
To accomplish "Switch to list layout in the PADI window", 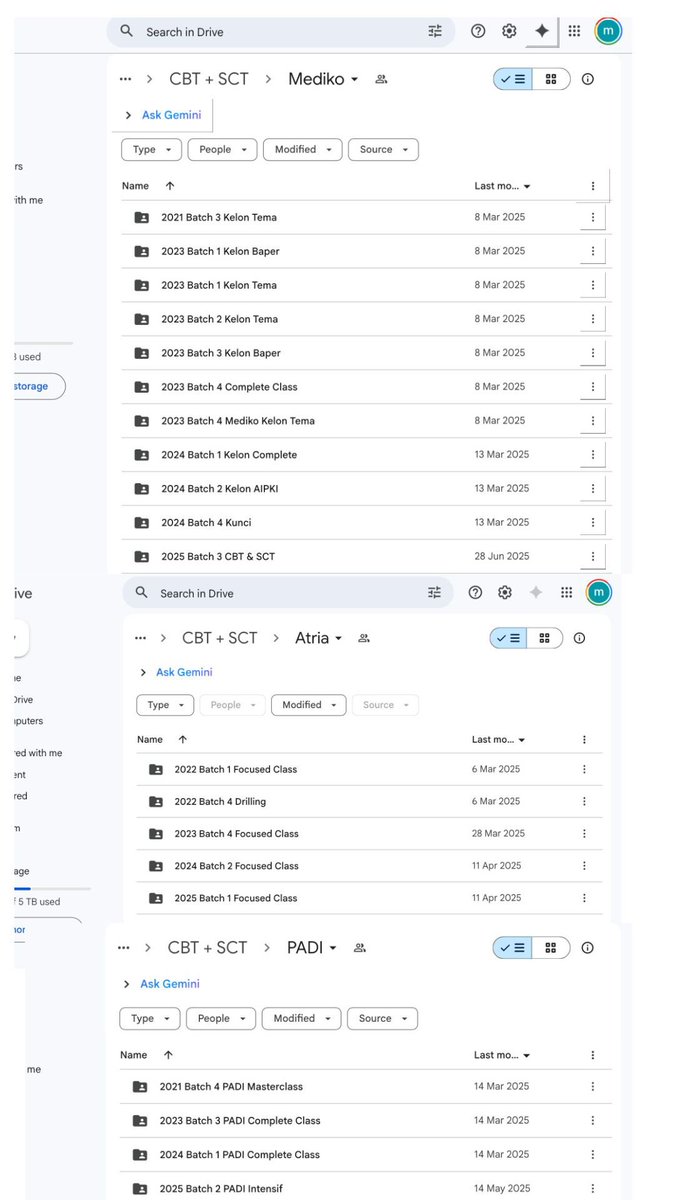I will pos(512,948).
